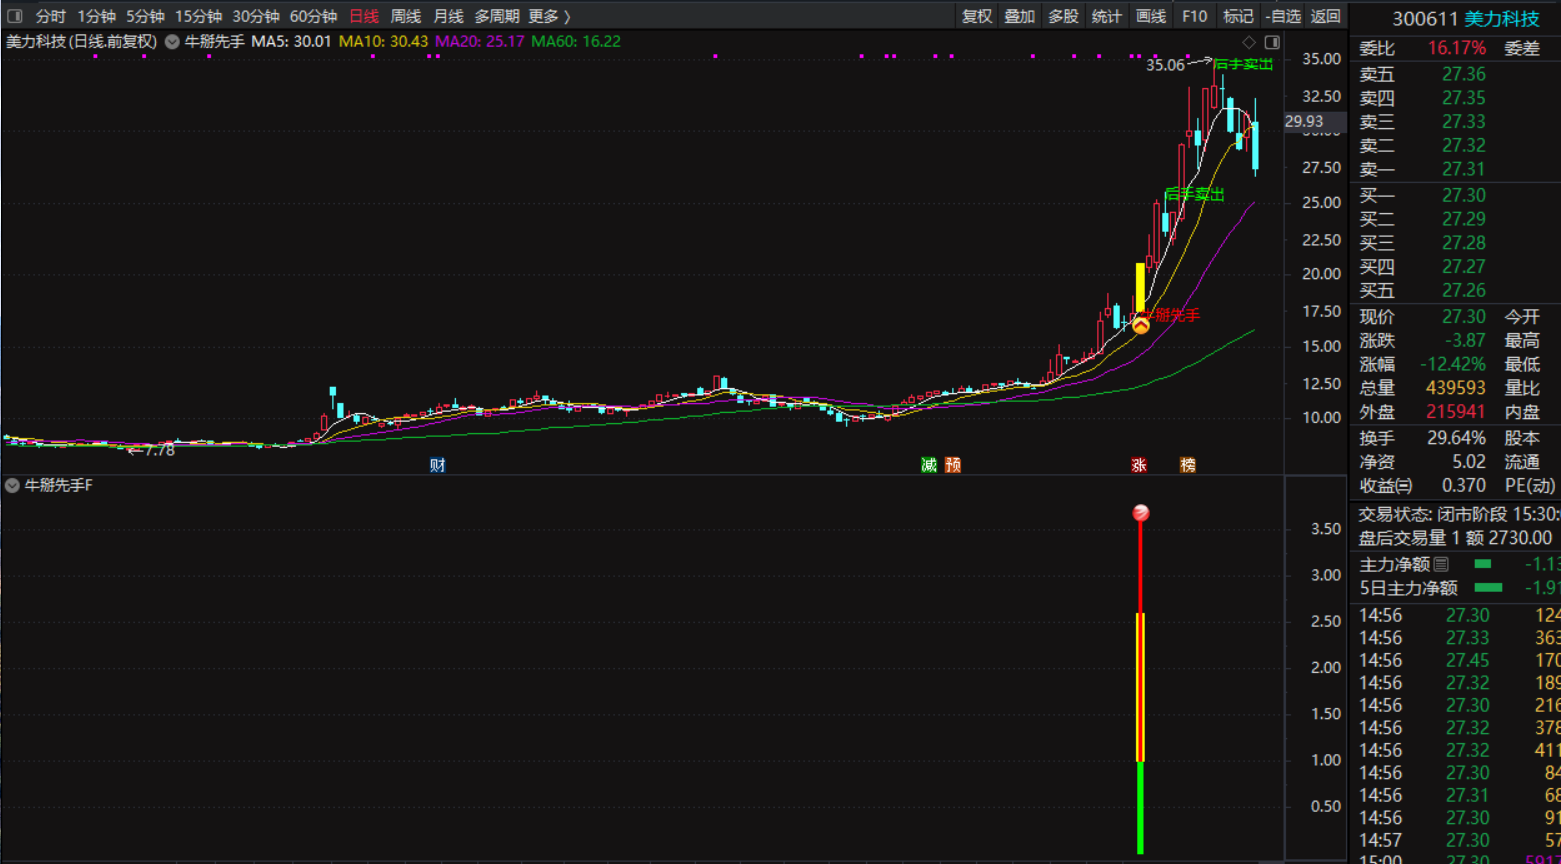
Task: Expand the 牛掰先手F sub-indicator dropdown
Action: click(x=12, y=486)
